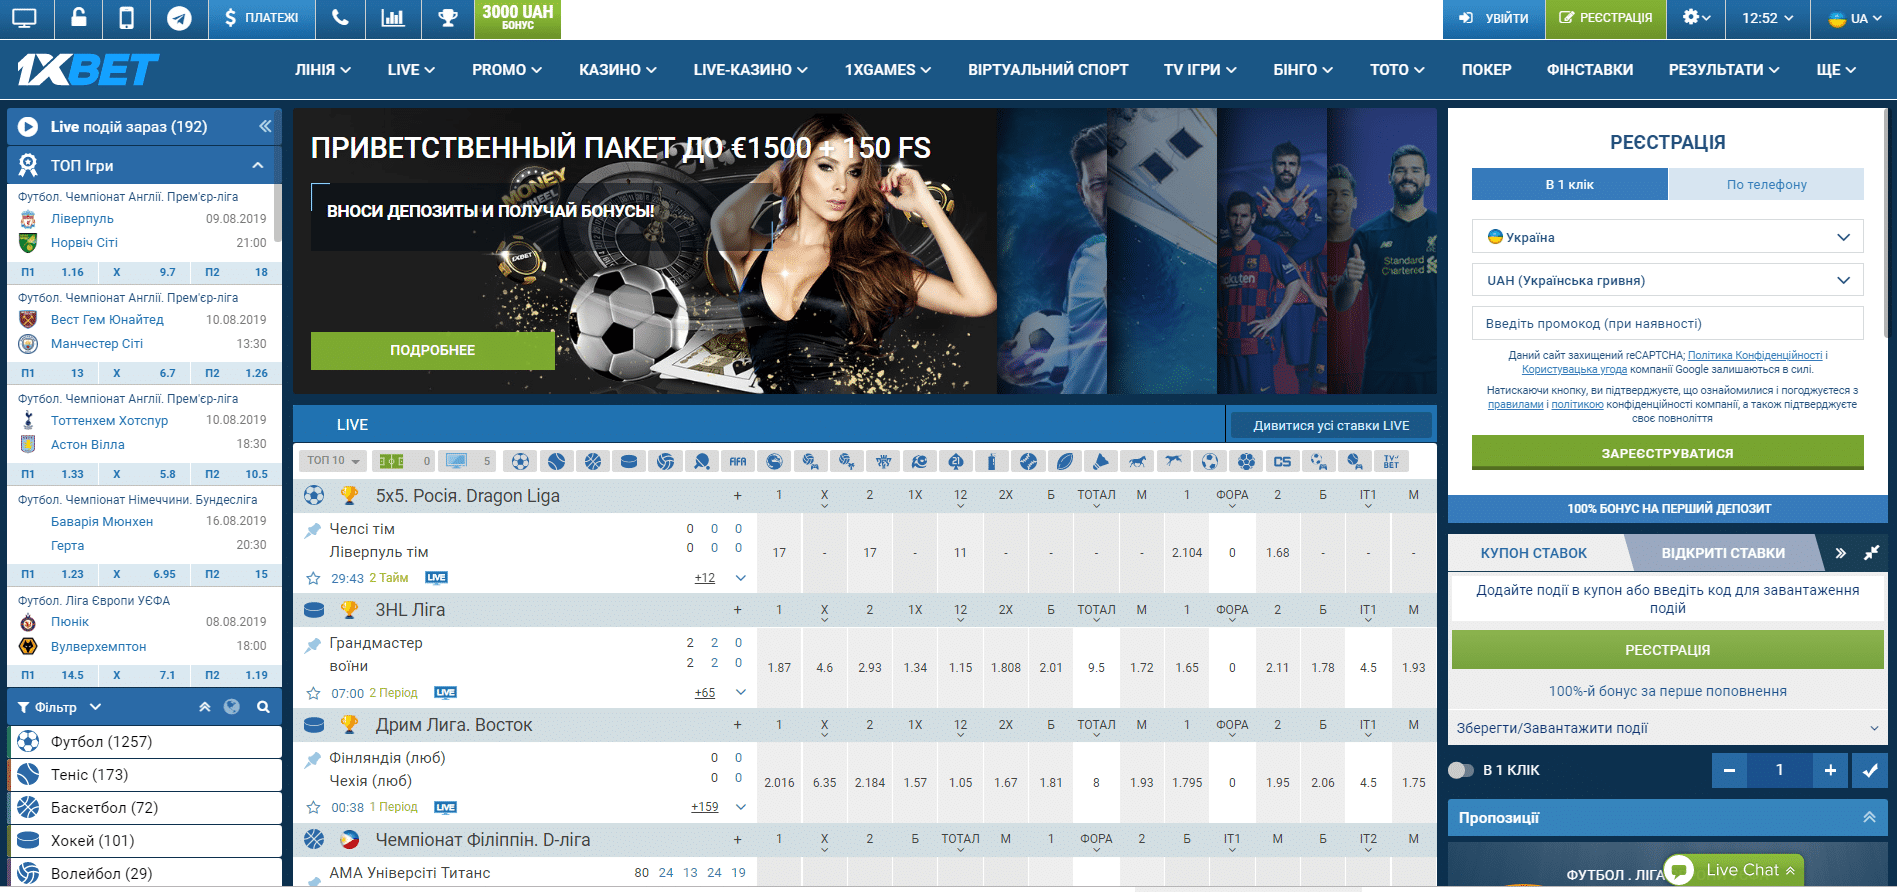The width and height of the screenshot is (1897, 892).
Task: Open ПОКЕР page
Action: (x=1486, y=70)
